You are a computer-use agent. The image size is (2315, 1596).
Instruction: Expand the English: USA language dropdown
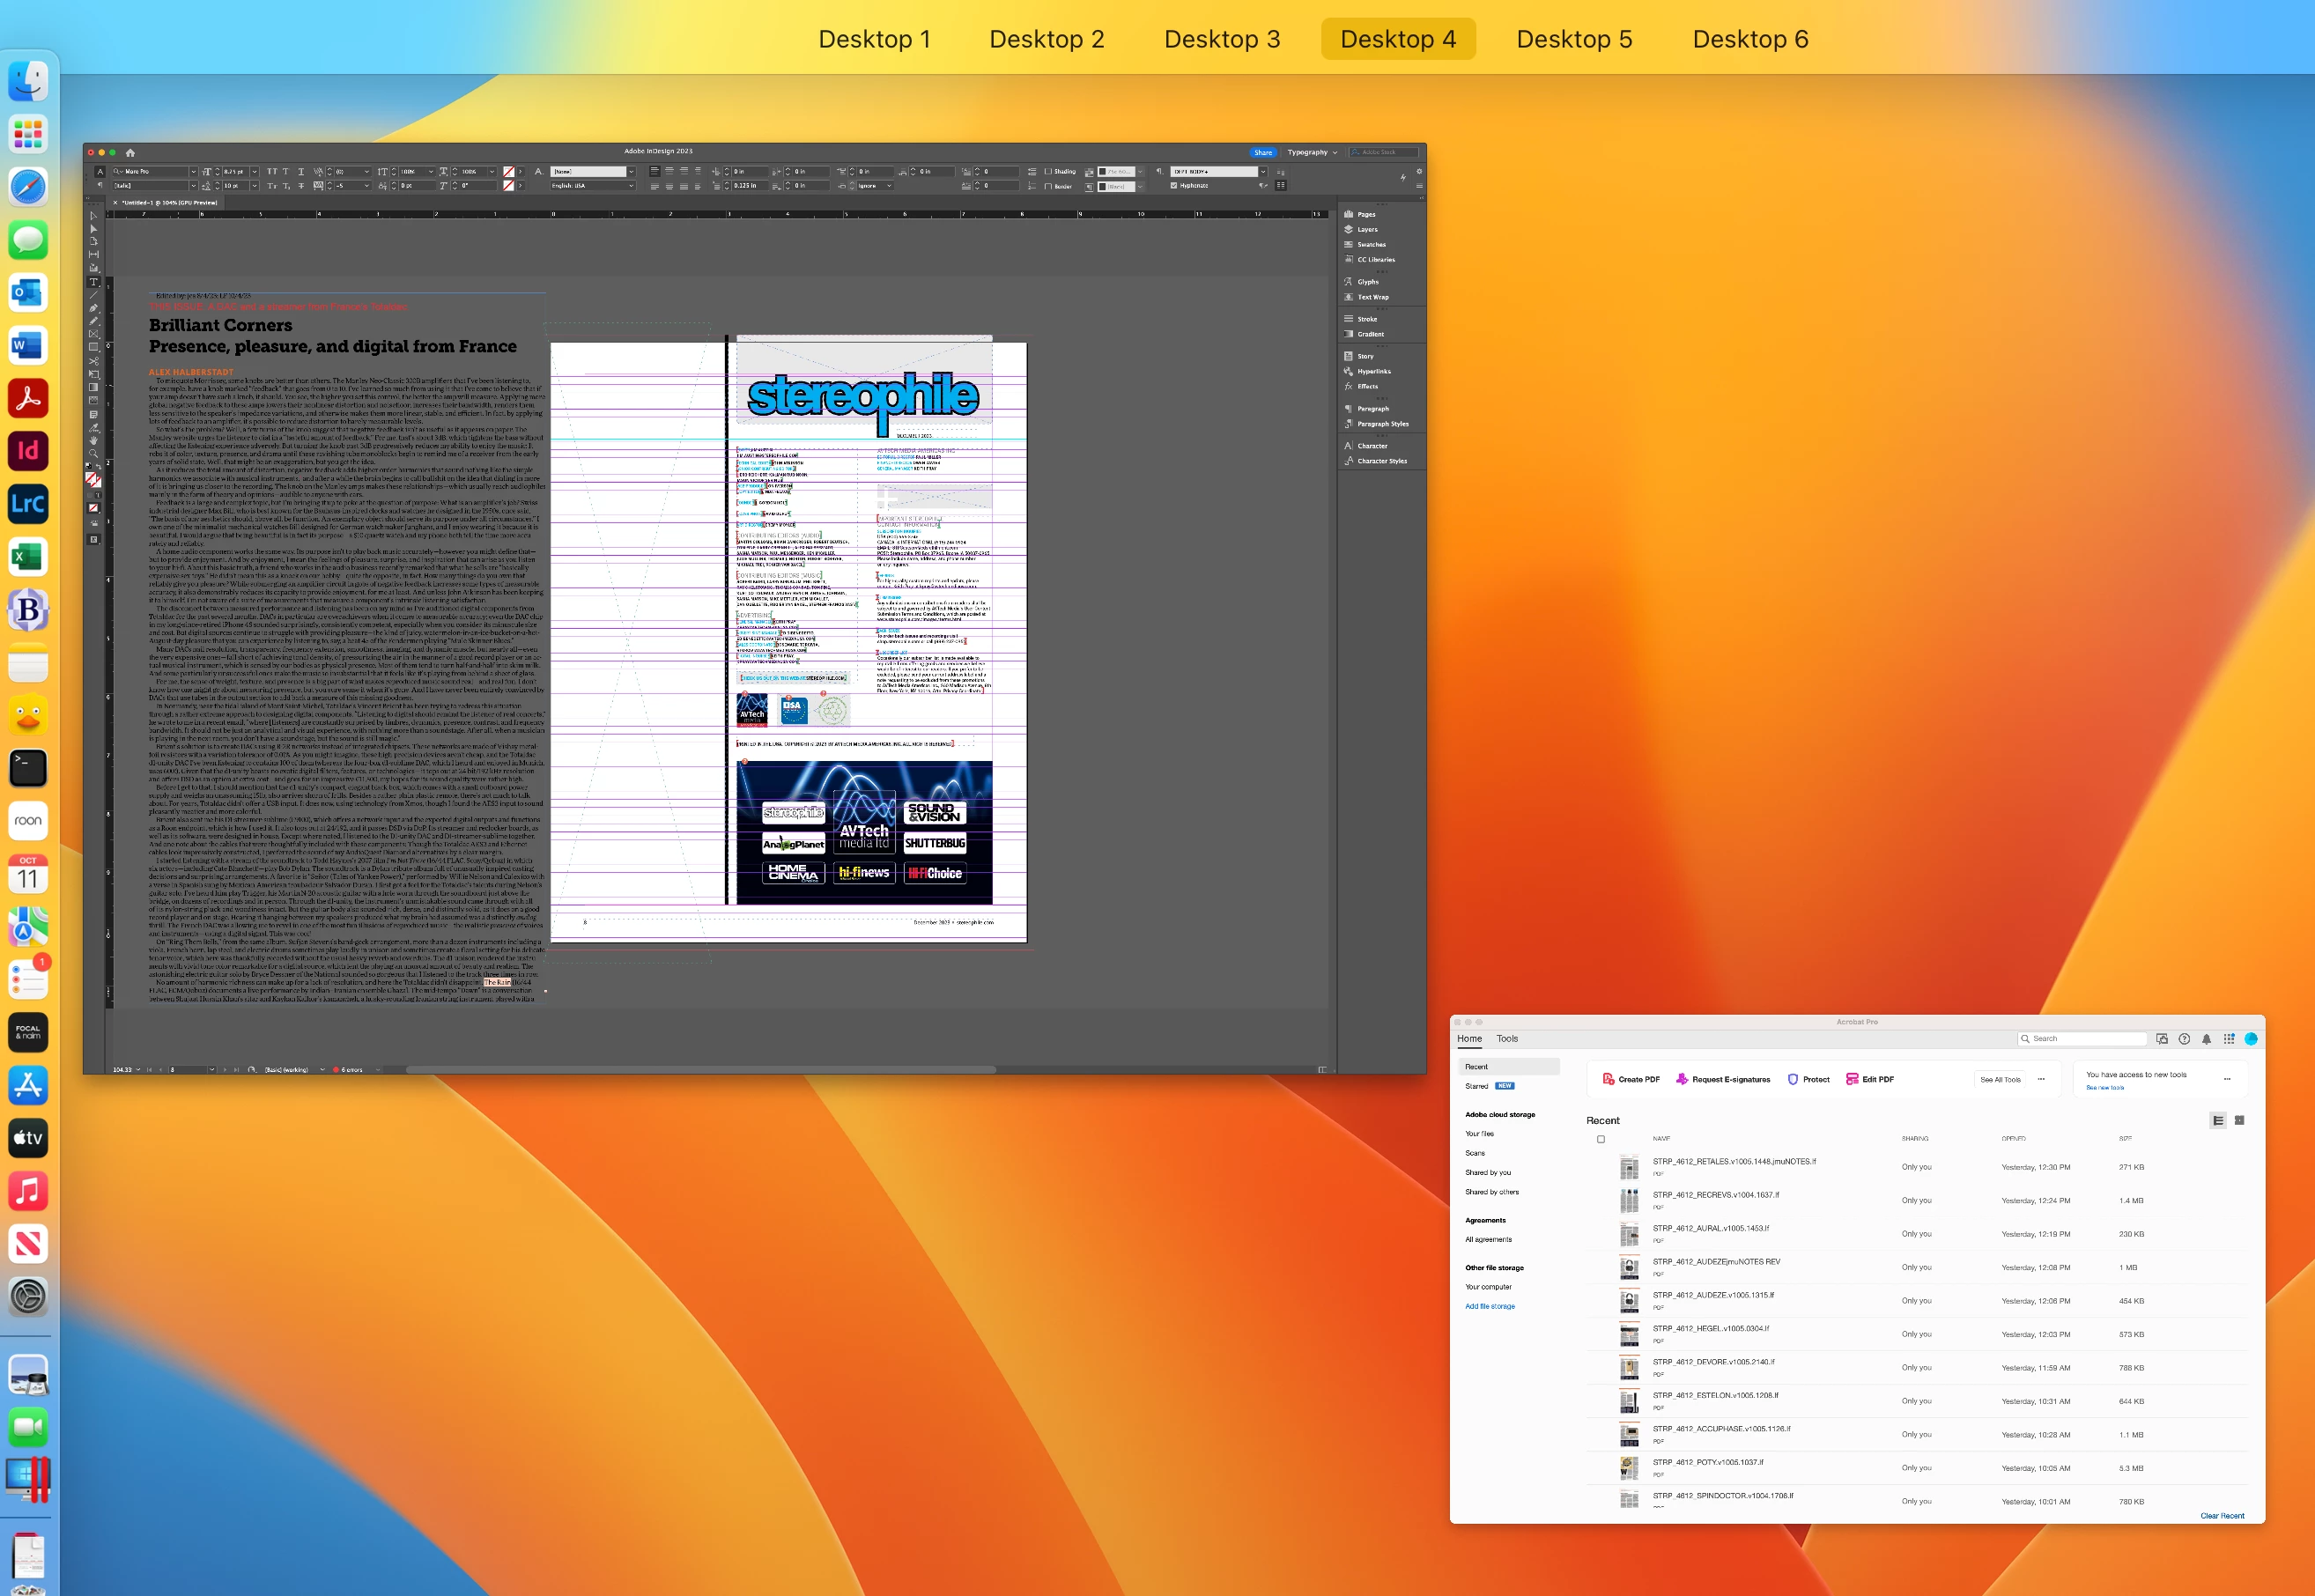tap(631, 186)
